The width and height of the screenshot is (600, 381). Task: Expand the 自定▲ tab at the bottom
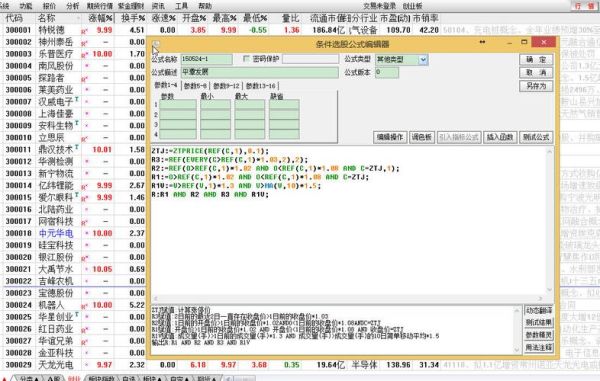(179, 378)
